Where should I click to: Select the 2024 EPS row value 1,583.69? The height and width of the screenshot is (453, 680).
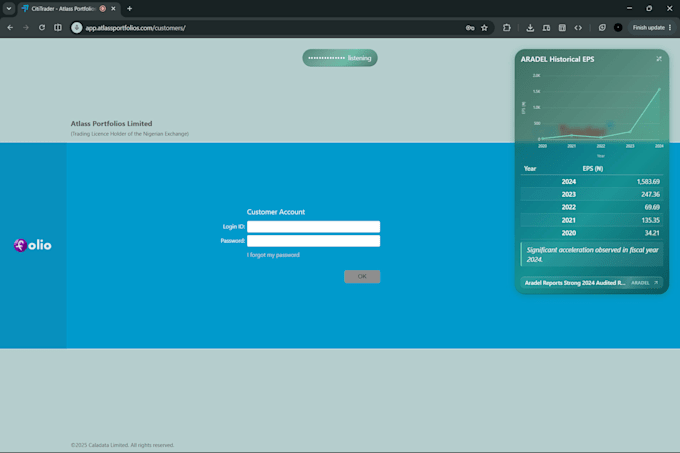(x=648, y=182)
